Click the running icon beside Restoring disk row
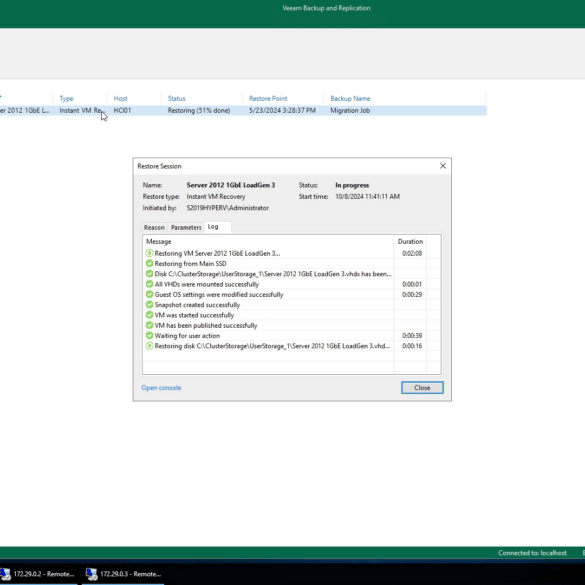Image resolution: width=585 pixels, height=585 pixels. click(x=149, y=346)
